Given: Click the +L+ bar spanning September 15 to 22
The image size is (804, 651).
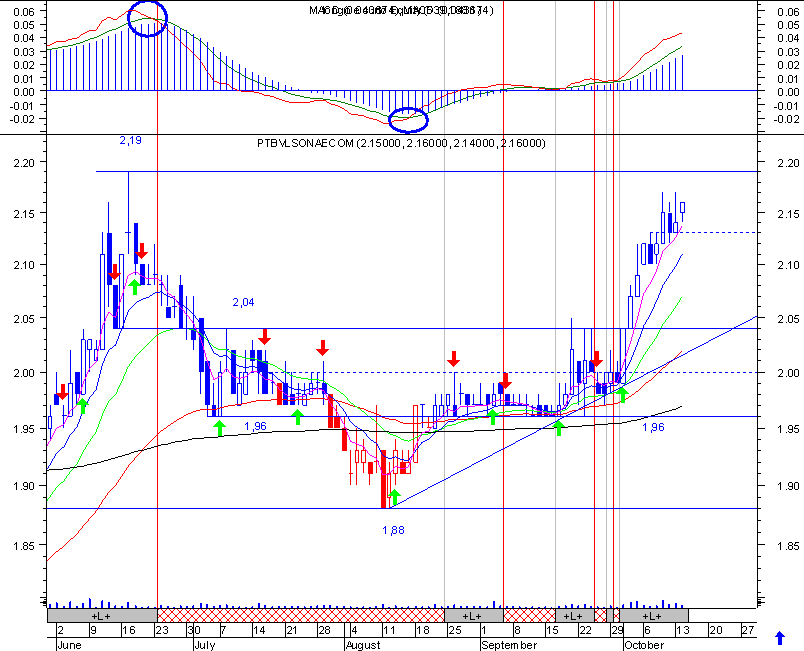Looking at the screenshot, I should 574,616.
